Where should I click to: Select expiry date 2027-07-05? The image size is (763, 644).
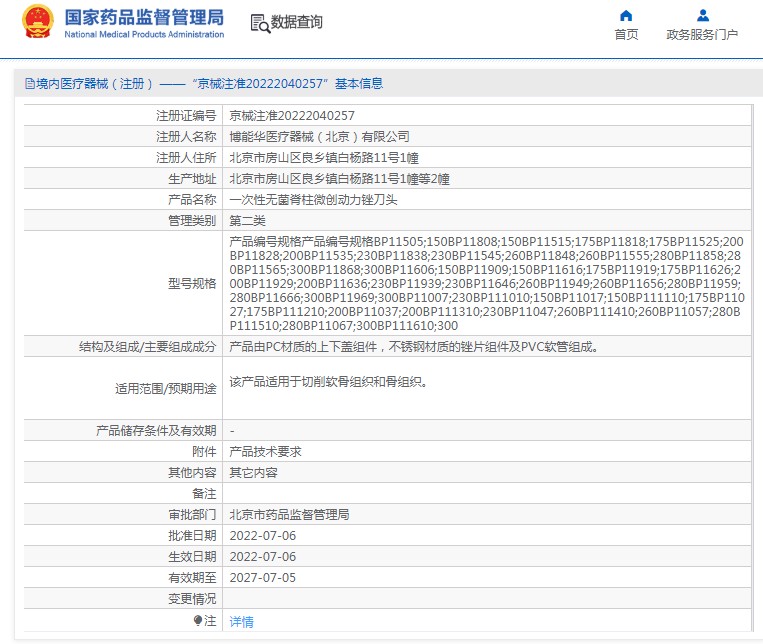click(263, 577)
